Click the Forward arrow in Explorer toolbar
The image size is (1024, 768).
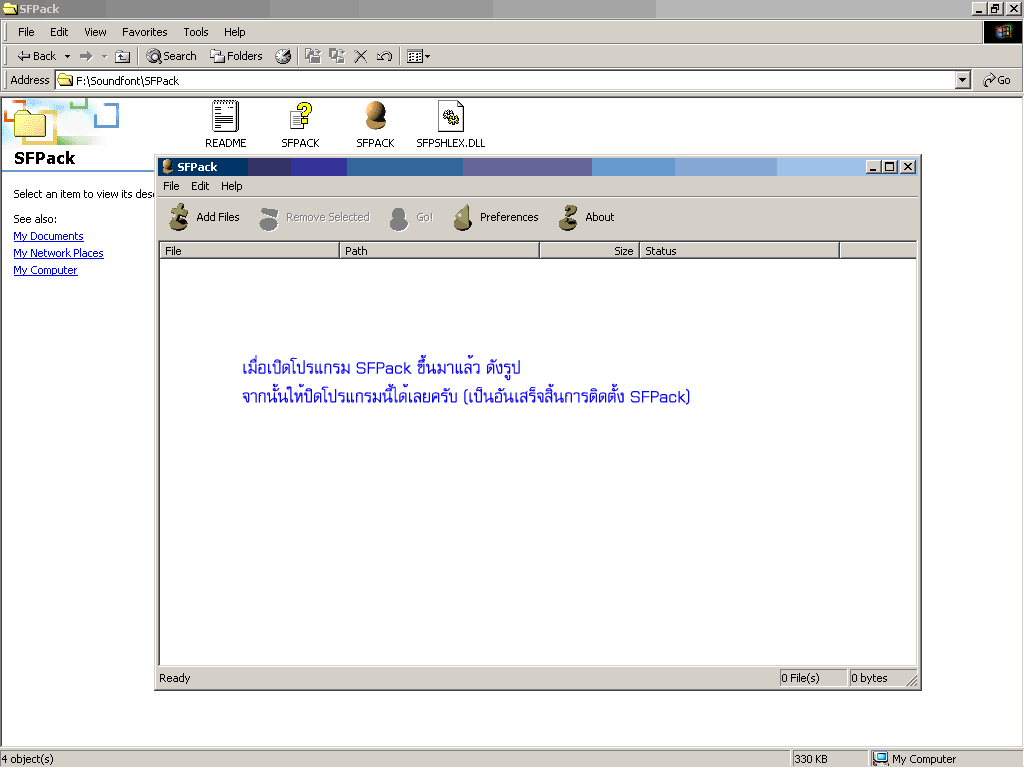pyautogui.click(x=86, y=56)
